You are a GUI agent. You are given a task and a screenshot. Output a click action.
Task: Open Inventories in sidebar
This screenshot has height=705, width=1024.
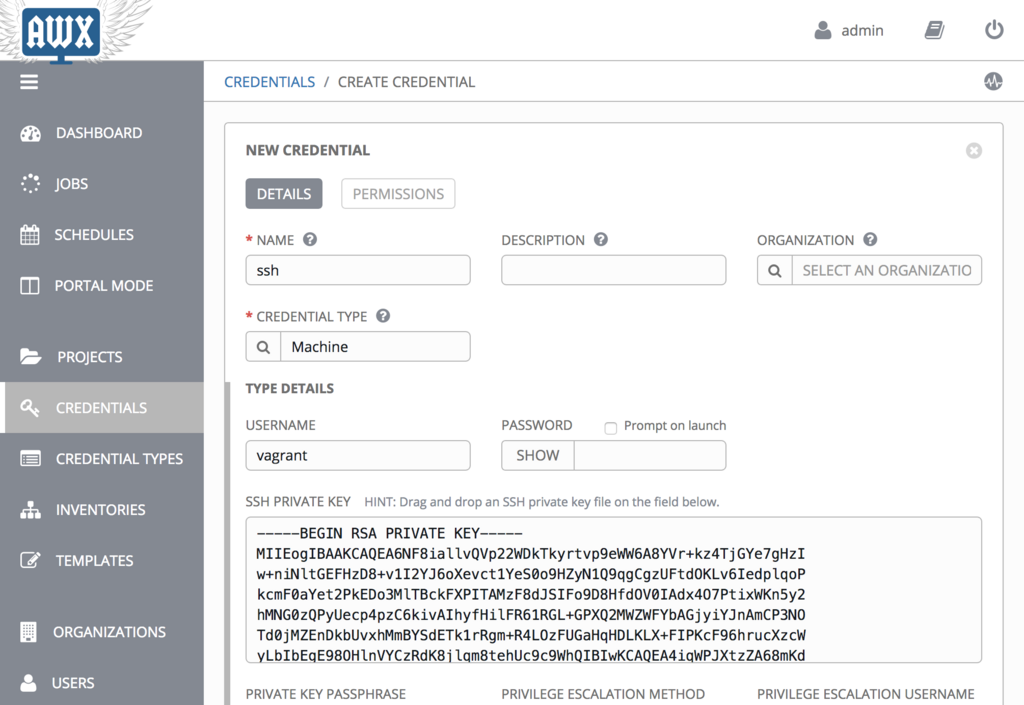pos(102,510)
